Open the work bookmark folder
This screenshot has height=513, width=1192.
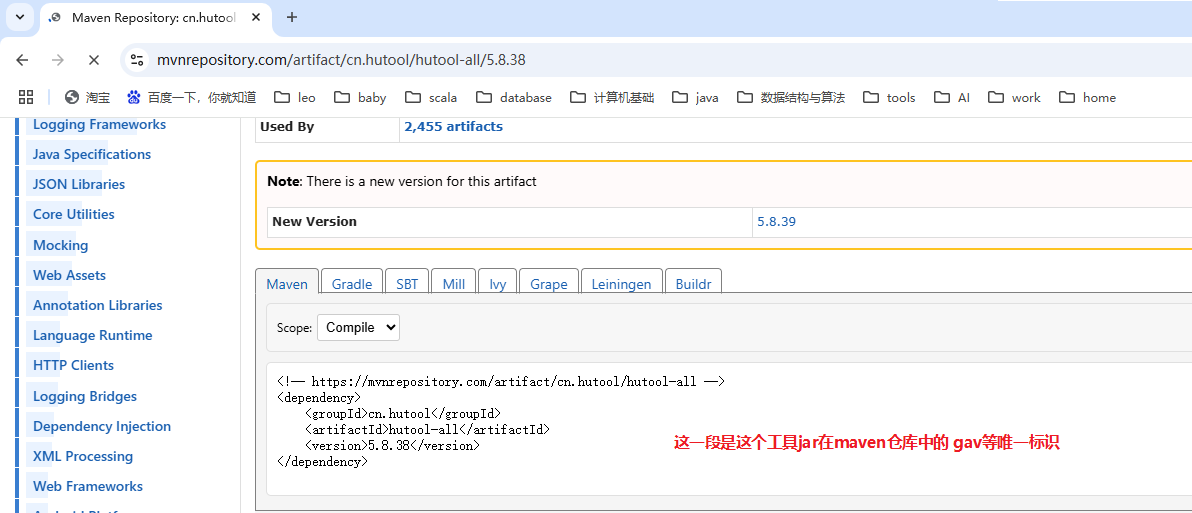coord(1014,97)
